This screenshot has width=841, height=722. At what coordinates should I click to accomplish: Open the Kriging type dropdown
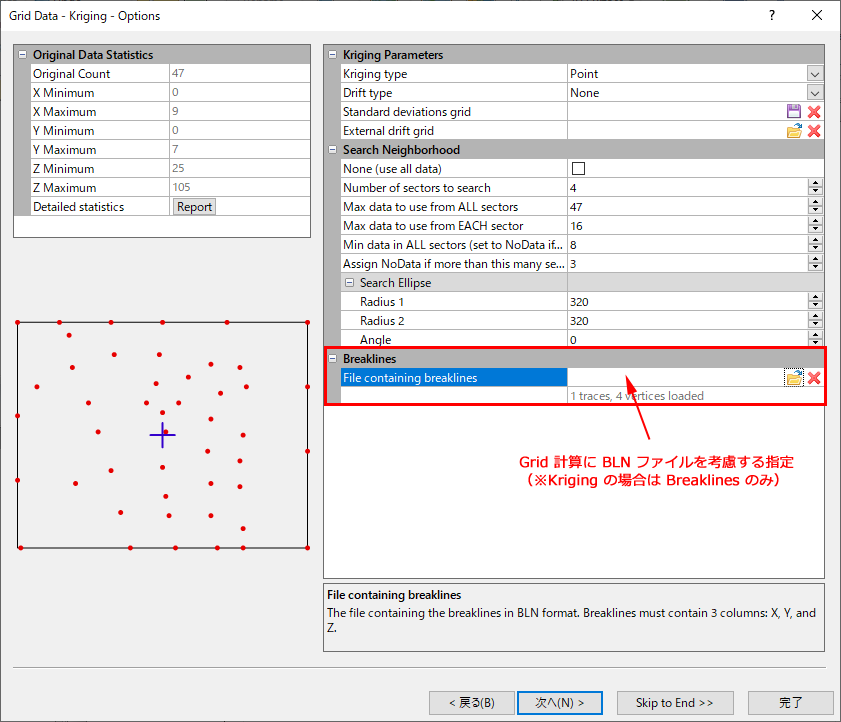(815, 74)
